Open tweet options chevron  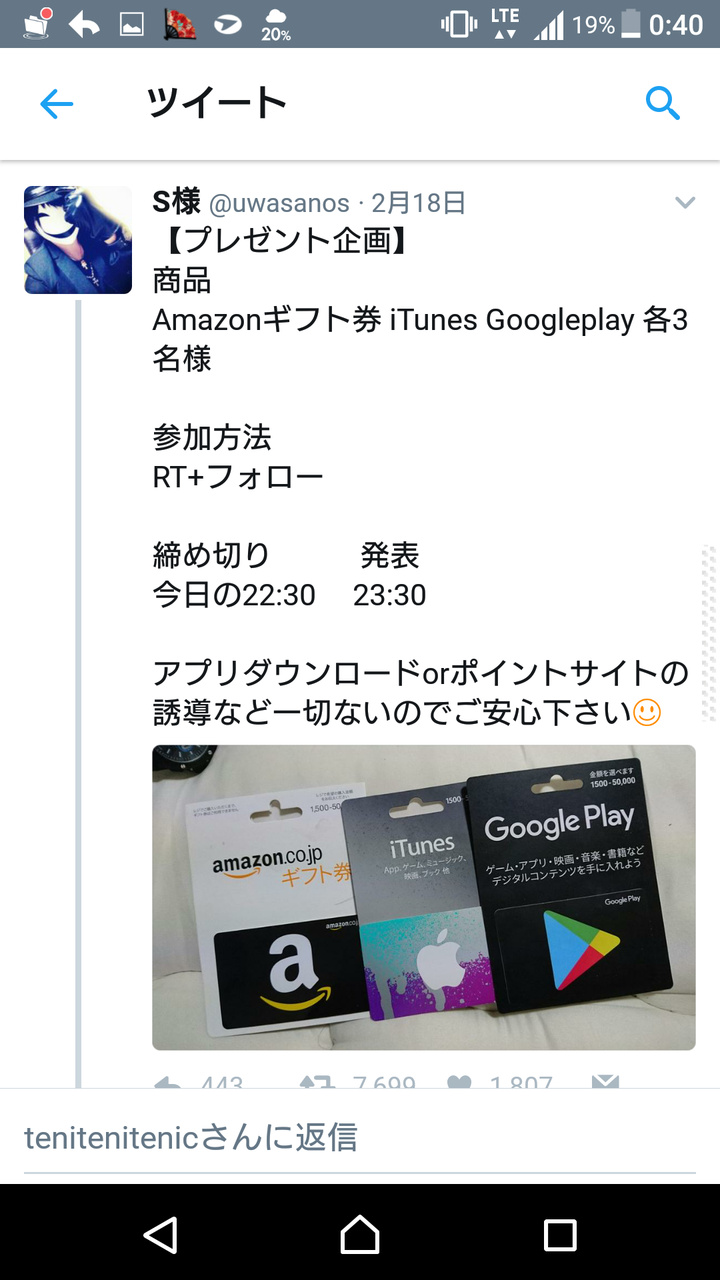[685, 203]
